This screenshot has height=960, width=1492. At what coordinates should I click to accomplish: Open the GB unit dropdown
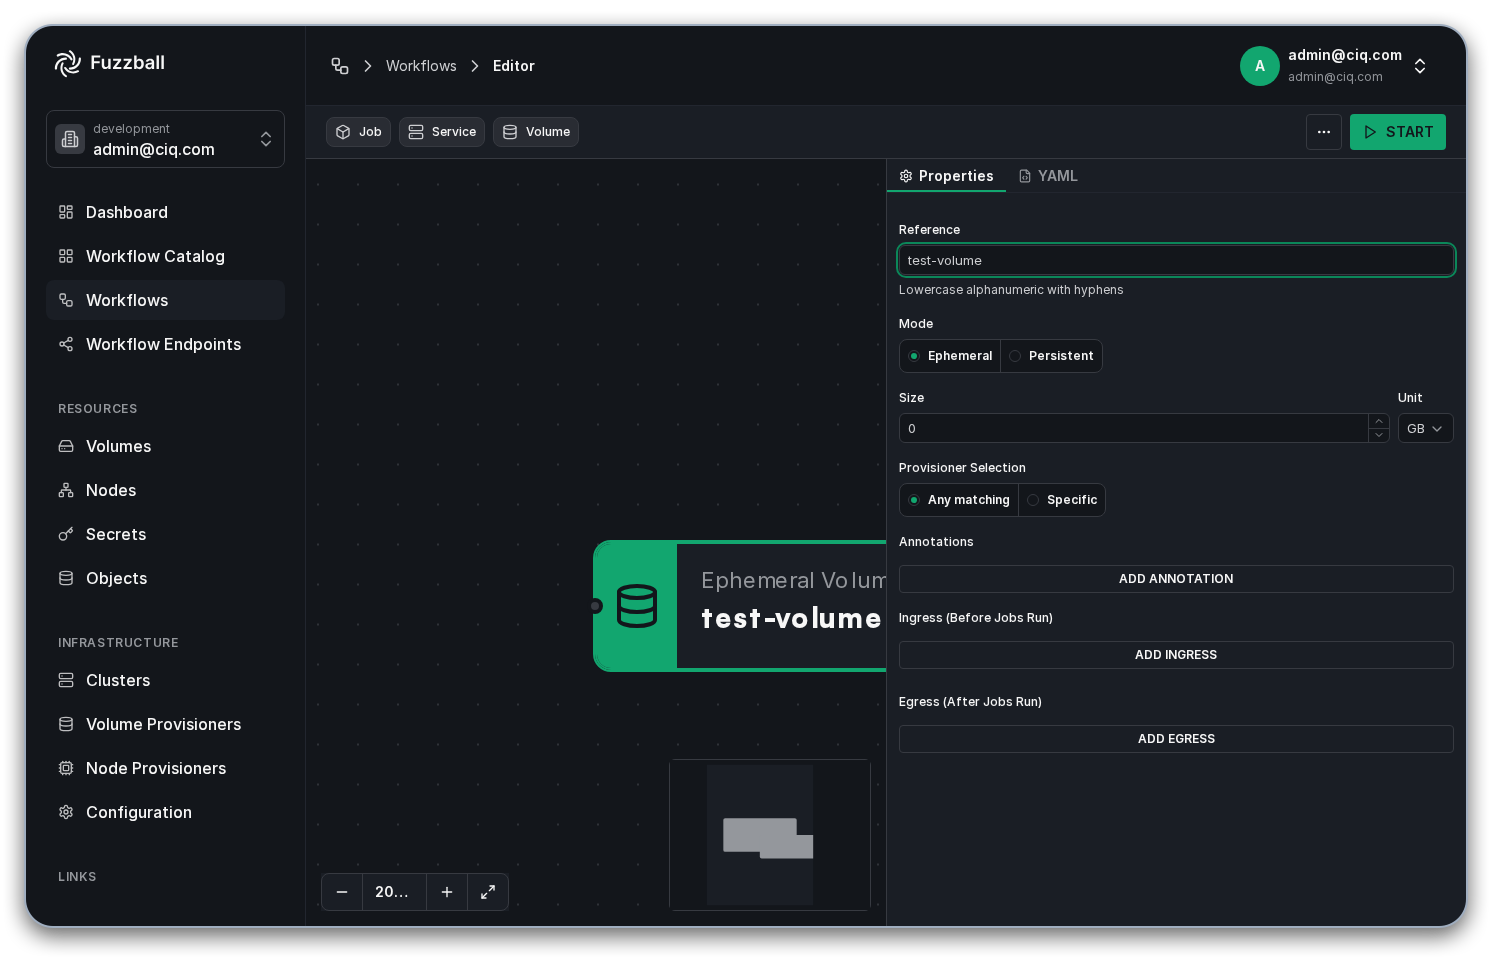[1425, 428]
